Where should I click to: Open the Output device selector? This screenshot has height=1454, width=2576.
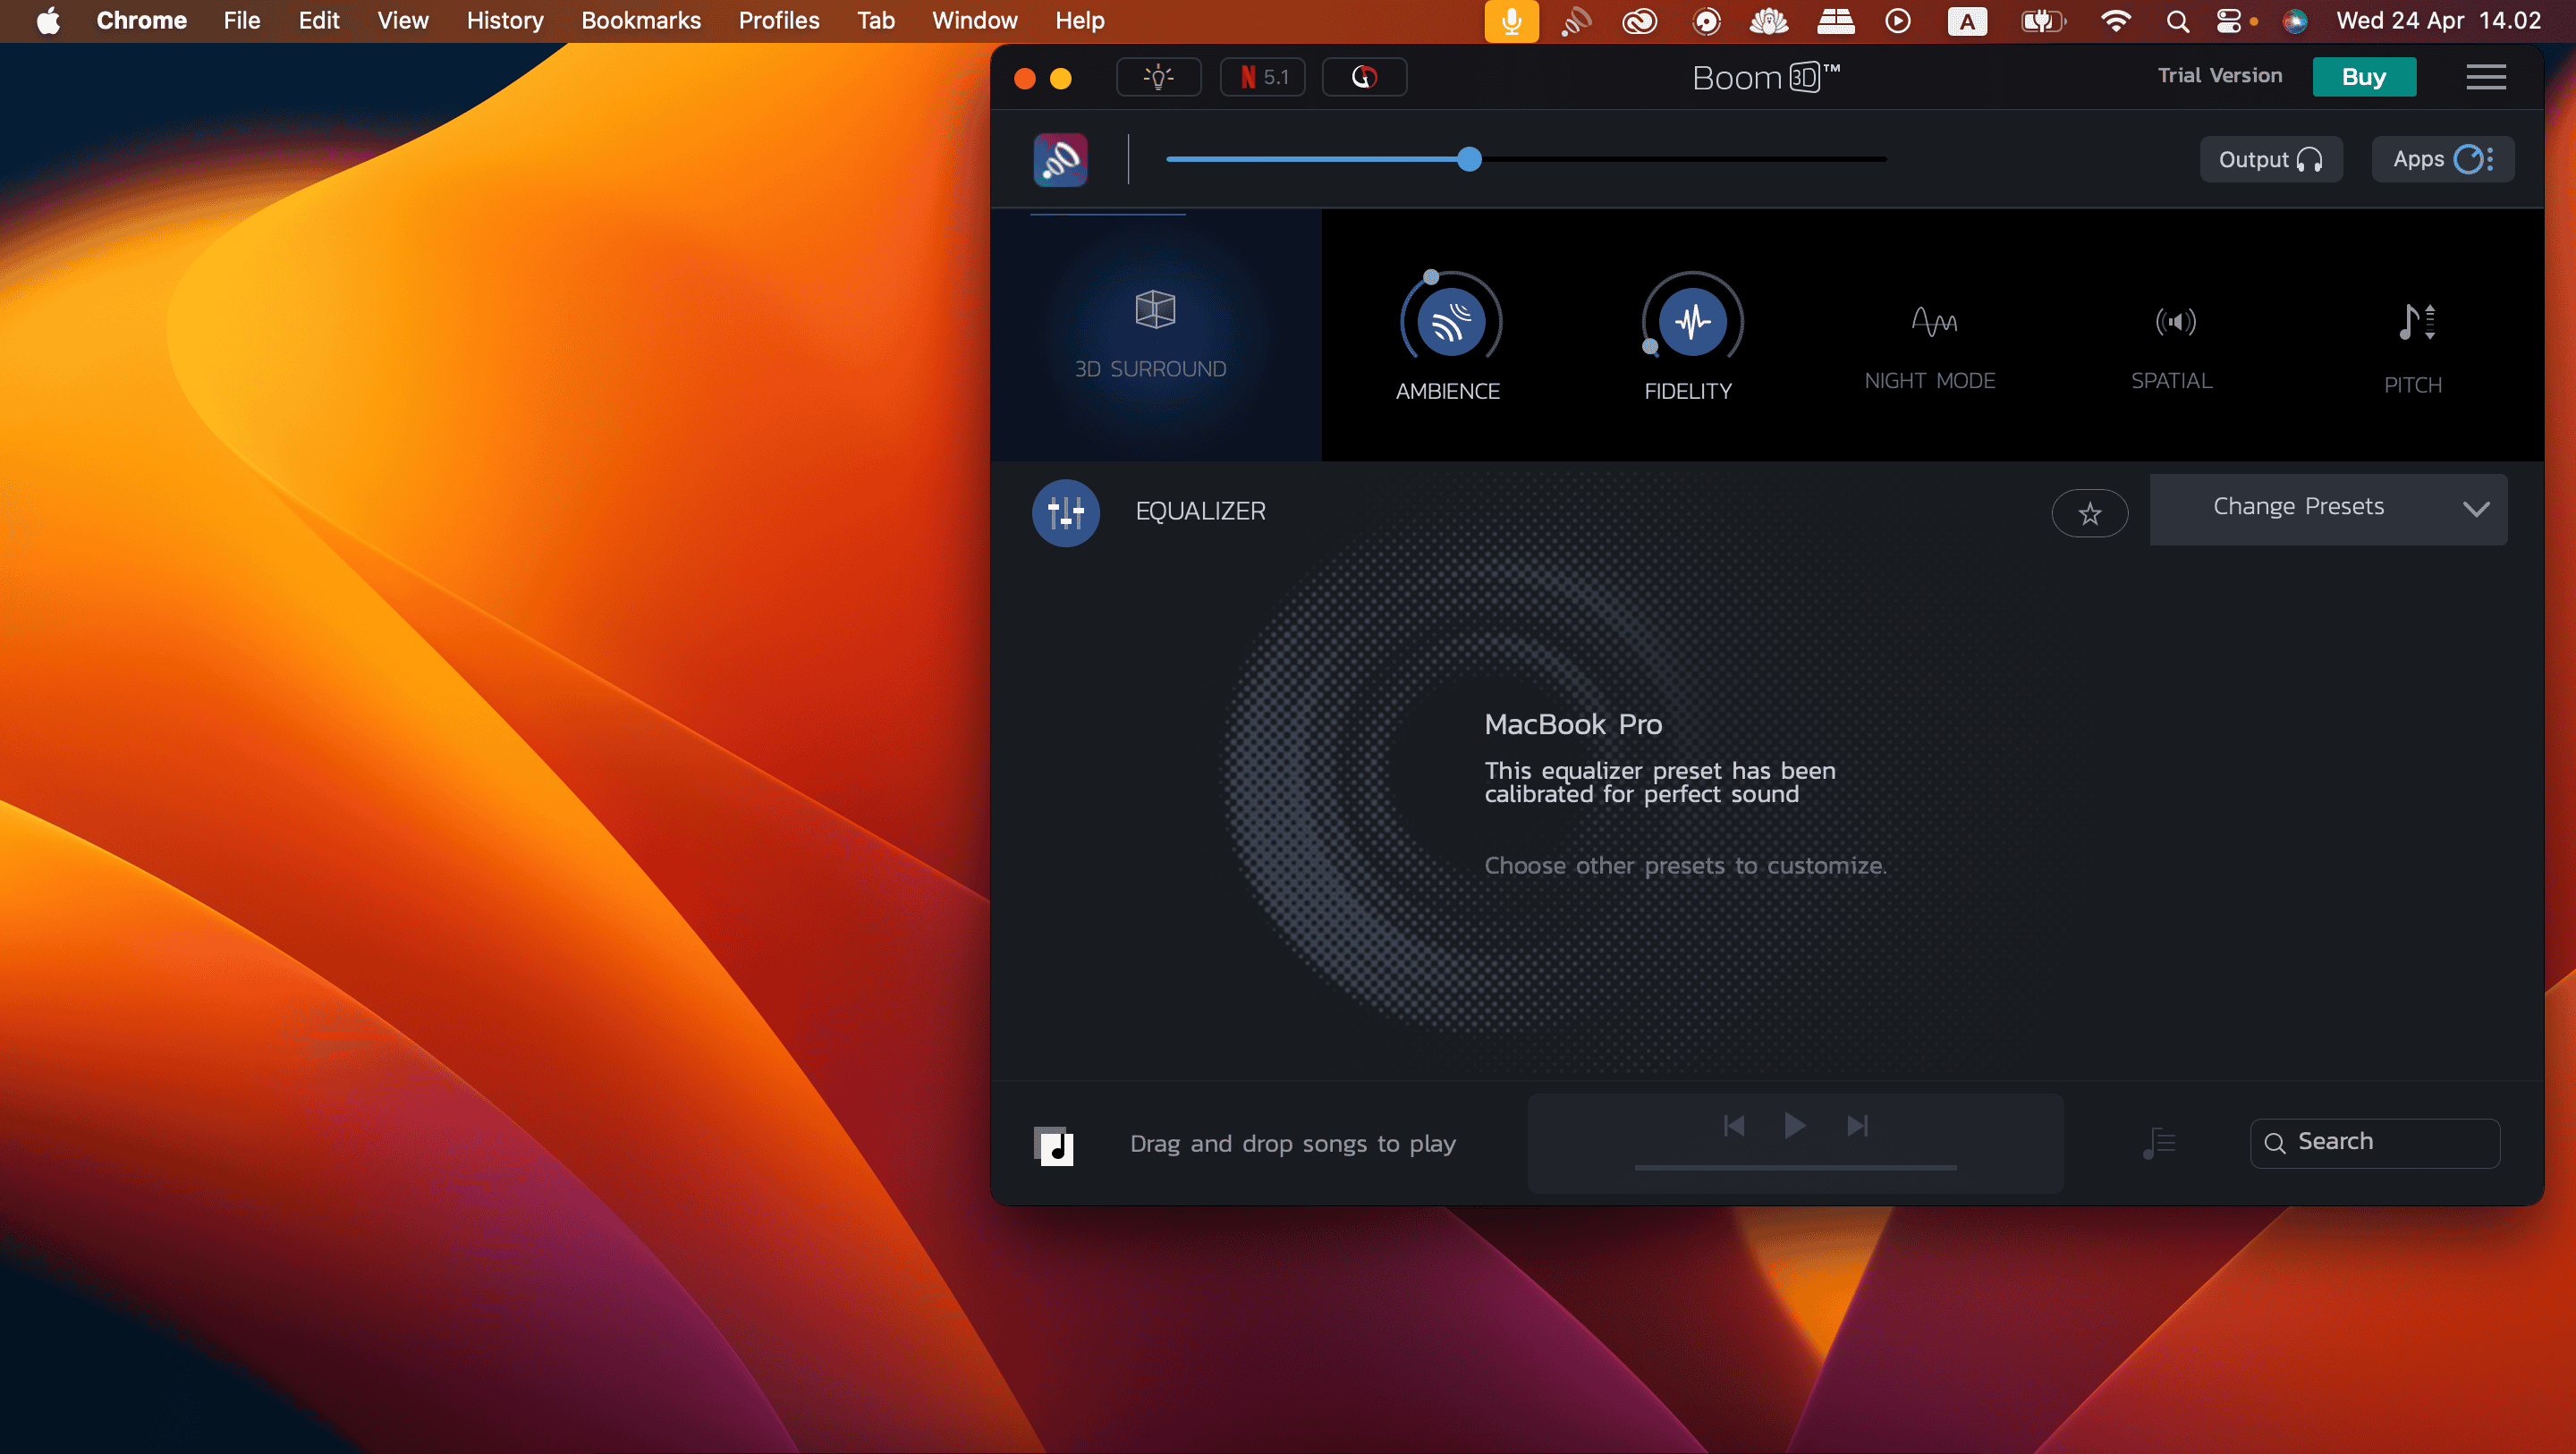2270,160
